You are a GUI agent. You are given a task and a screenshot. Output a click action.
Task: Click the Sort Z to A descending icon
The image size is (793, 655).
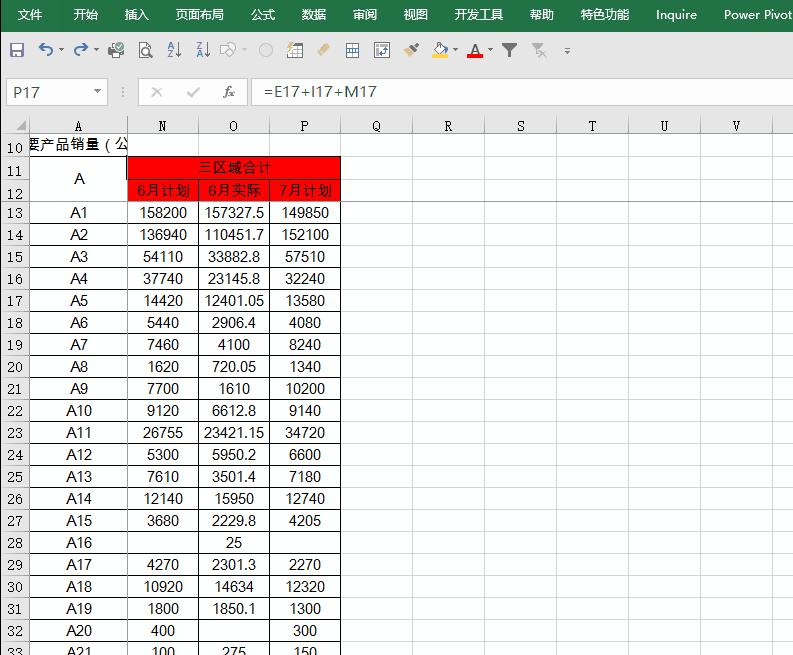pos(203,50)
